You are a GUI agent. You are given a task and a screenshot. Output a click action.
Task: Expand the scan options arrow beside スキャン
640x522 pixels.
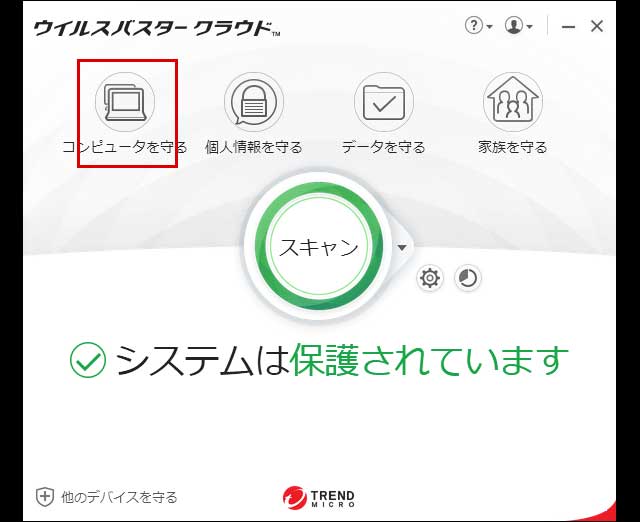coord(402,248)
